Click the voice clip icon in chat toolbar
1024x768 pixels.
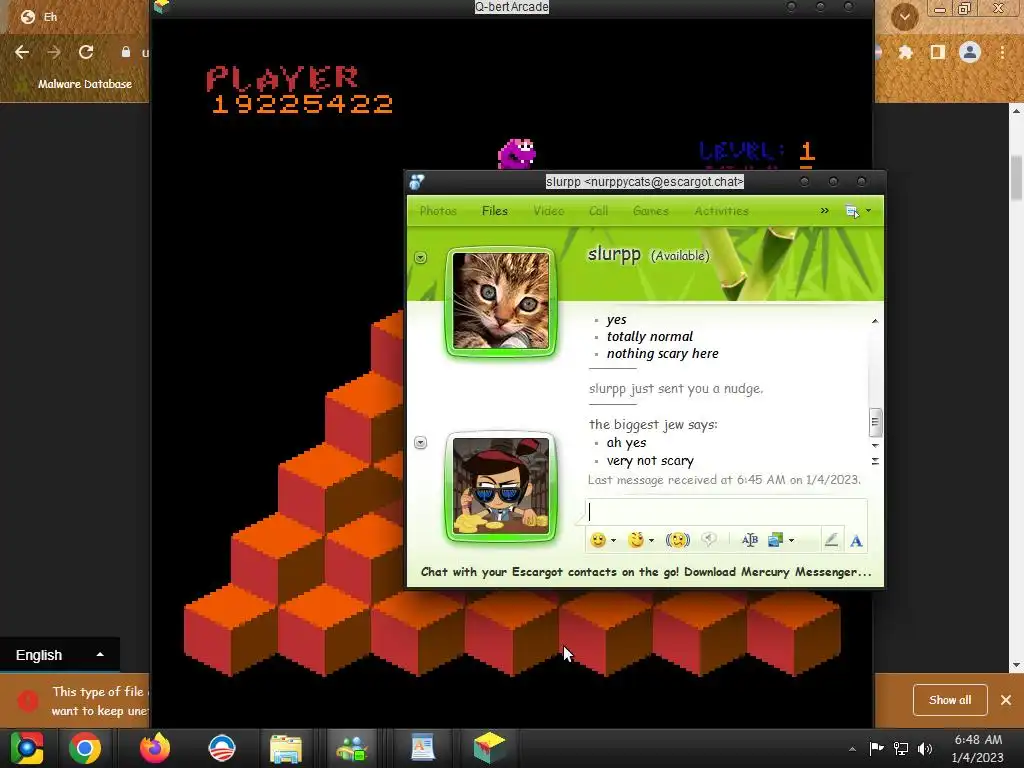click(x=709, y=539)
